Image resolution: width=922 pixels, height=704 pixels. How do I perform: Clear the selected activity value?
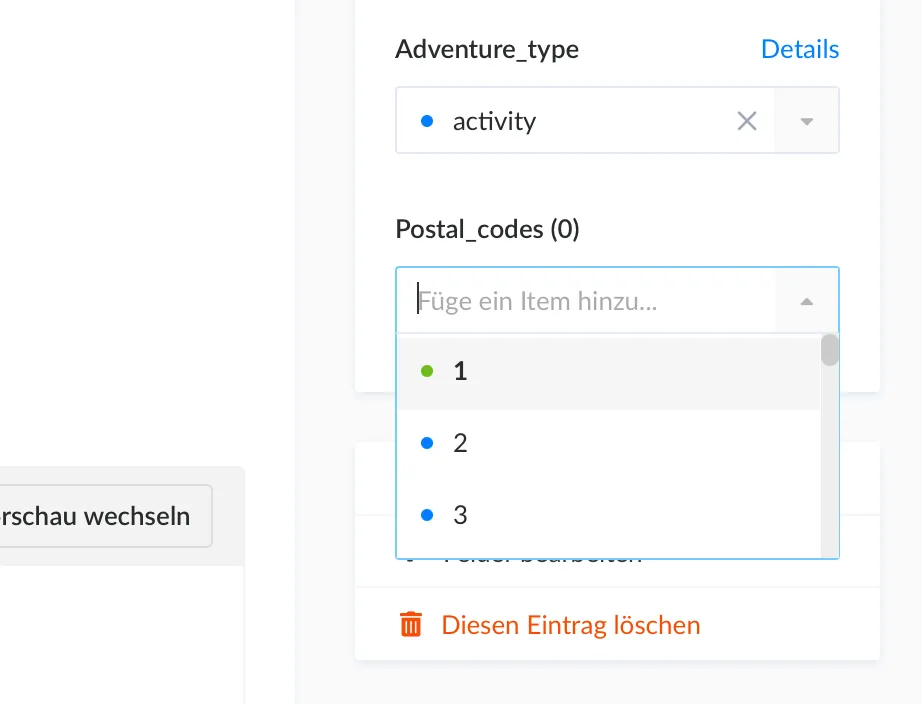pyautogui.click(x=747, y=121)
